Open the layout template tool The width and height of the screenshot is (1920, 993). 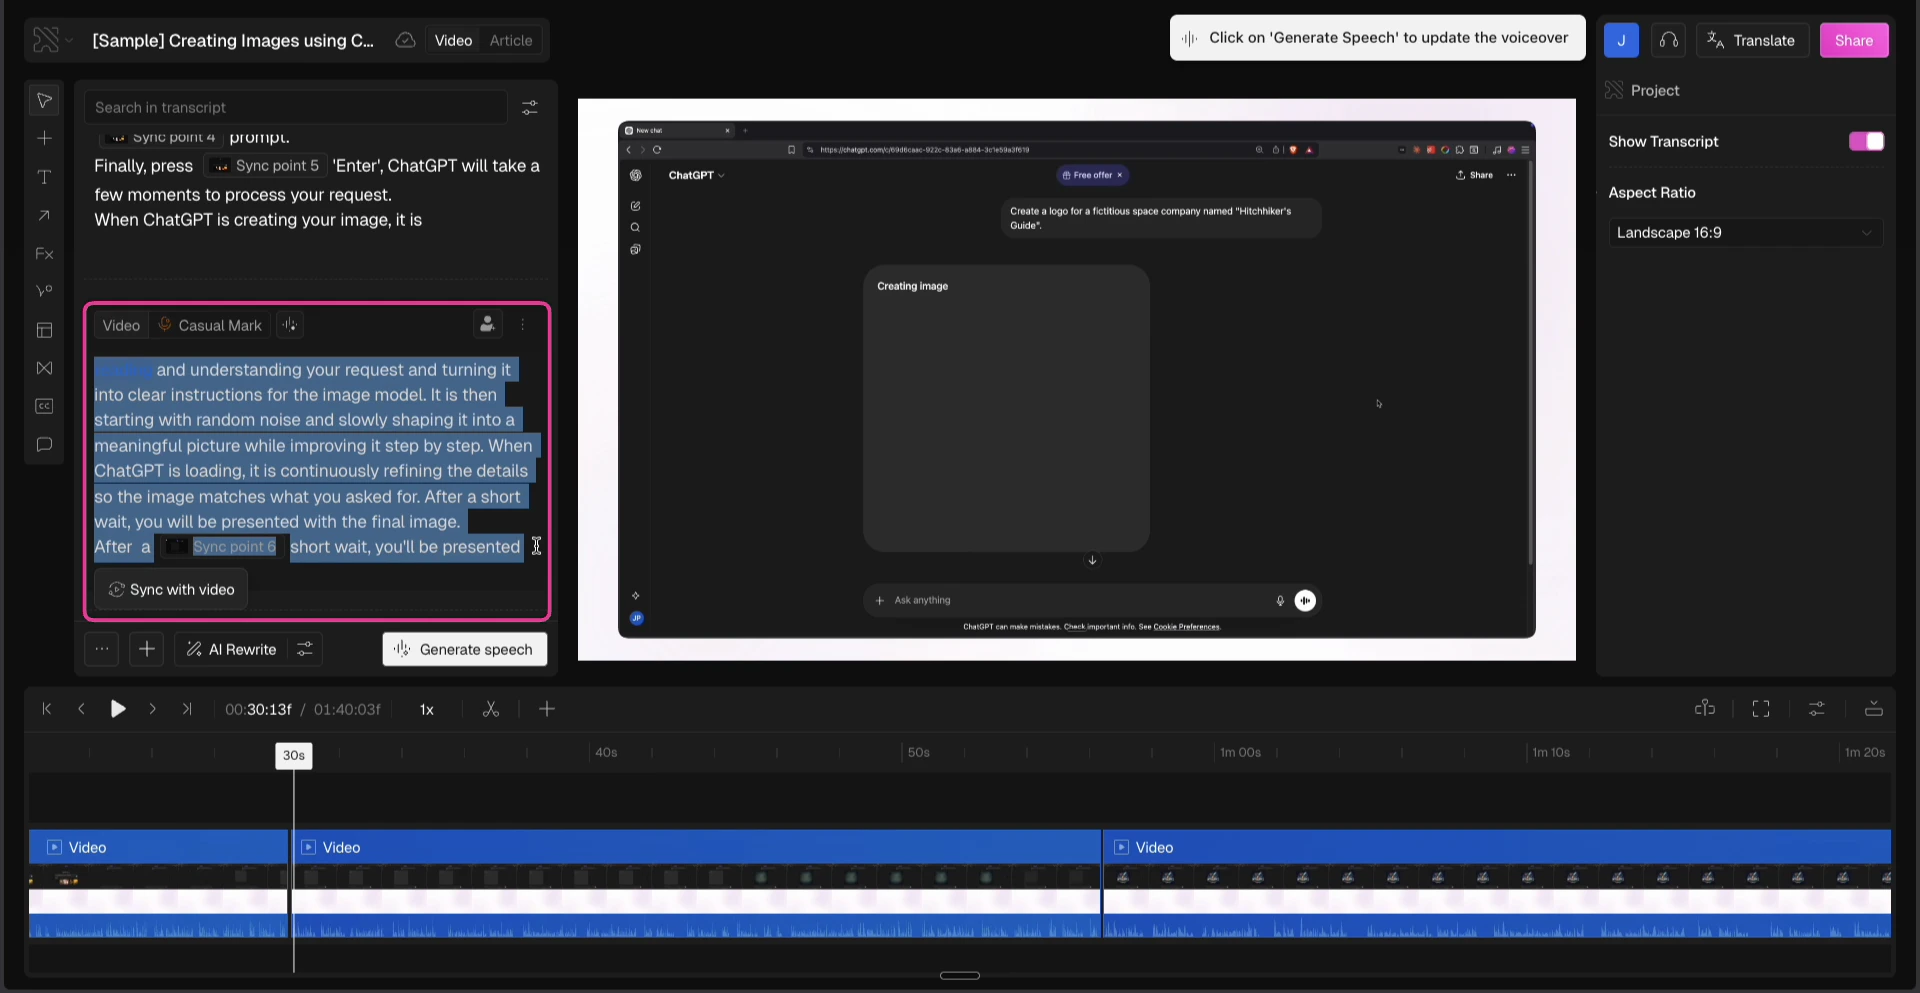coord(44,330)
